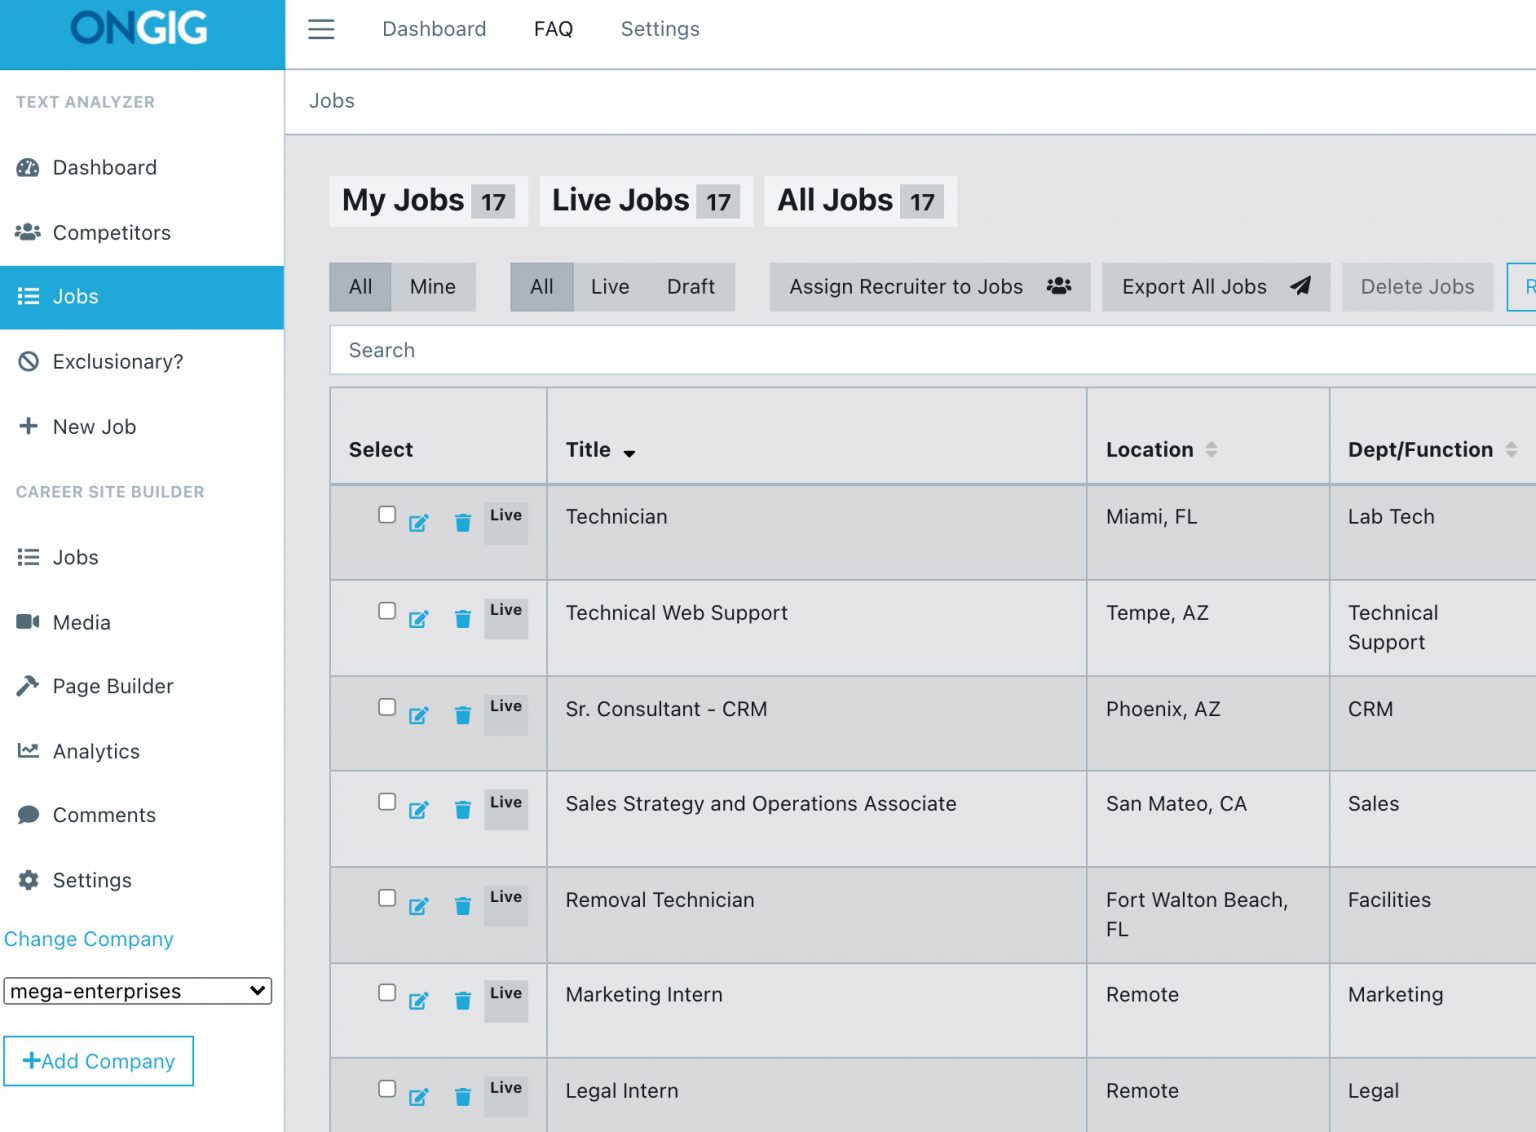
Task: Tick checkbox for Removal Technician row
Action: (387, 897)
